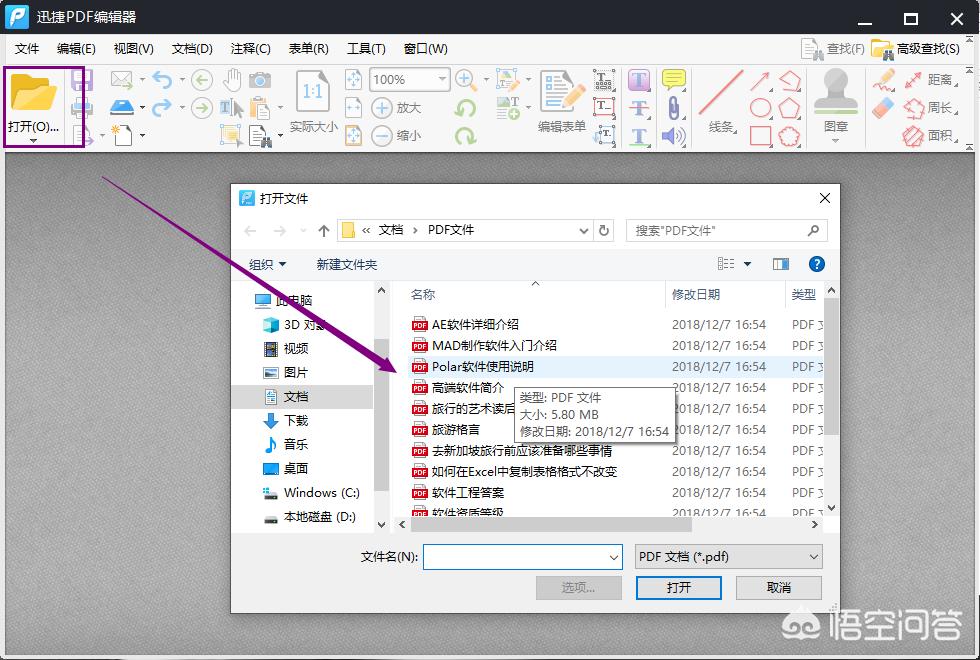The width and height of the screenshot is (980, 660).
Task: Click the 打开 open button
Action: coord(678,588)
